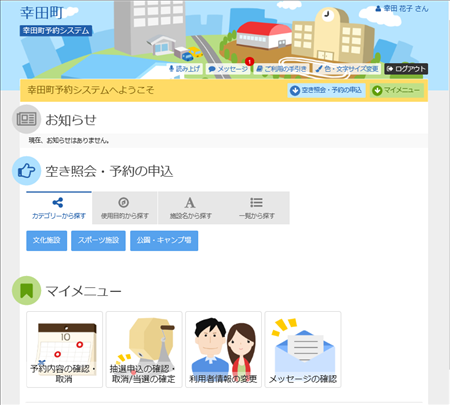Choose the スポーツ施設 category button

98,240
